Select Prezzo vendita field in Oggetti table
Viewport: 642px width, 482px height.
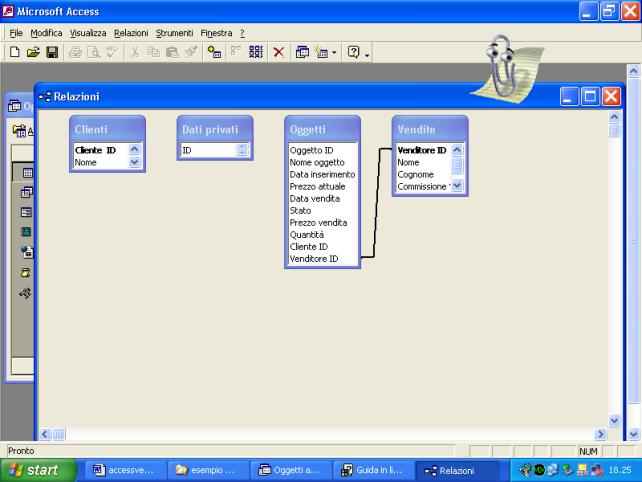click(x=318, y=223)
